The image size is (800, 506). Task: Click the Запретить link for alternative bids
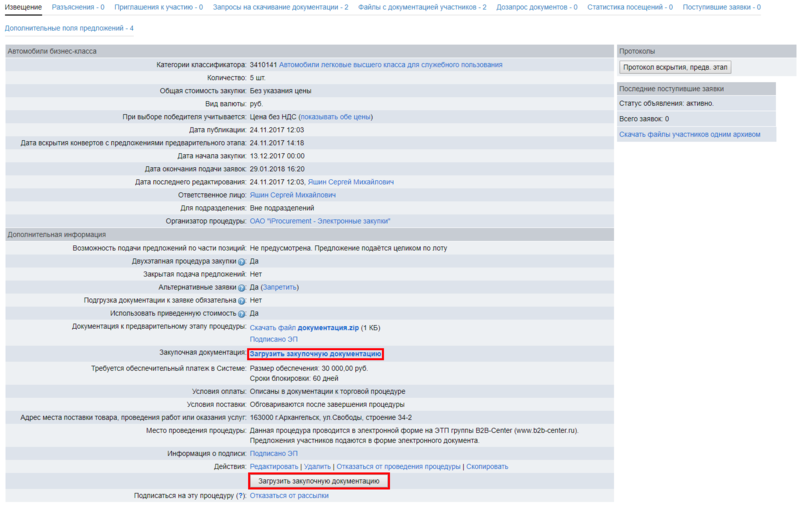[x=281, y=287]
